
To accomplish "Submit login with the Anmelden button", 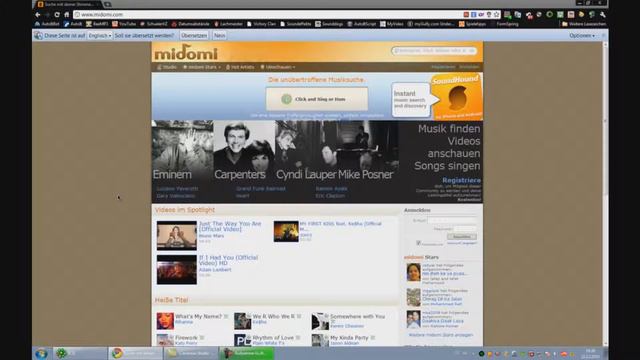I will coord(462,237).
